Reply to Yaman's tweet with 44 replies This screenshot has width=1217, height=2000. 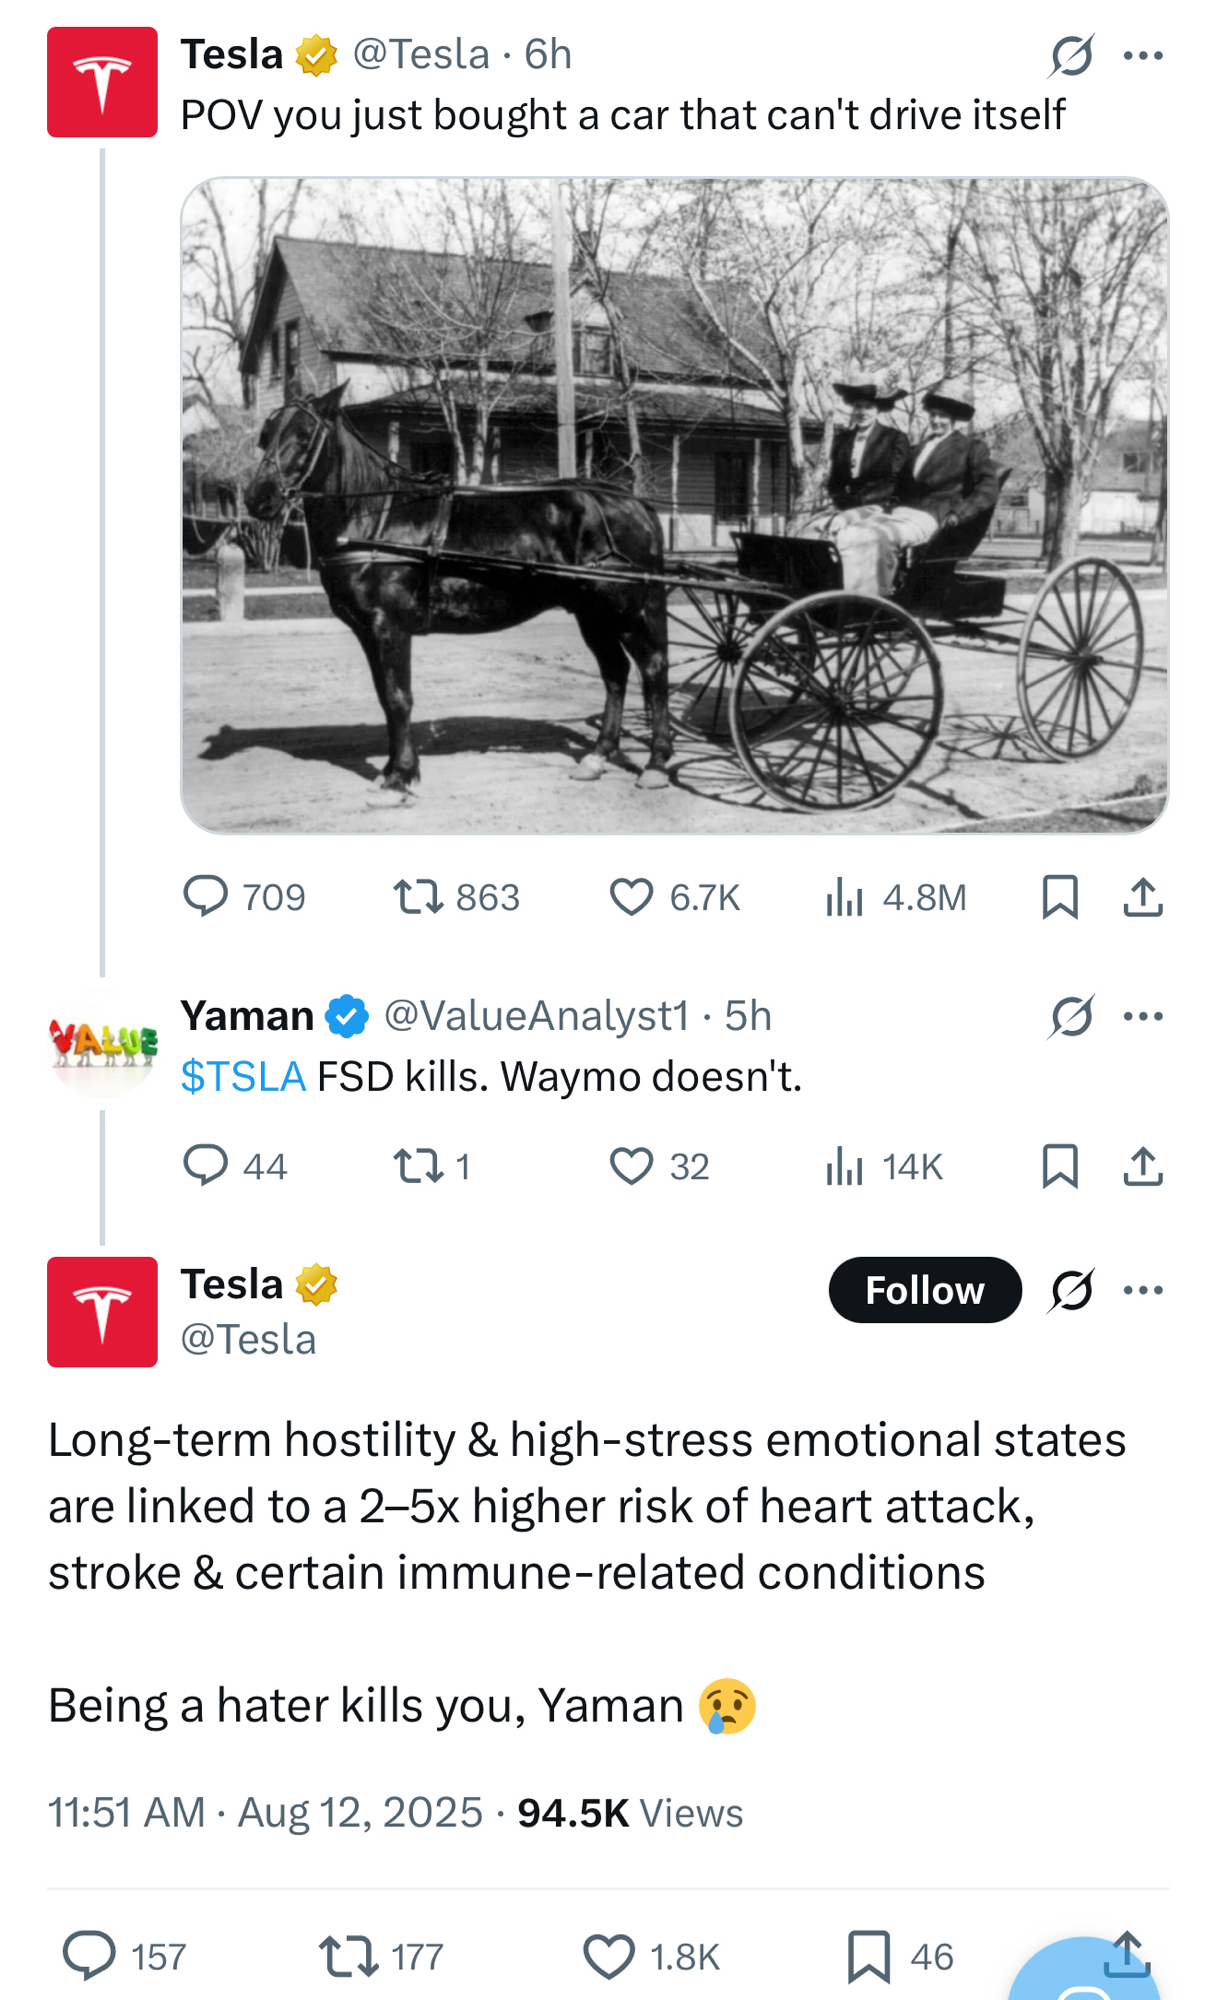(206, 1166)
